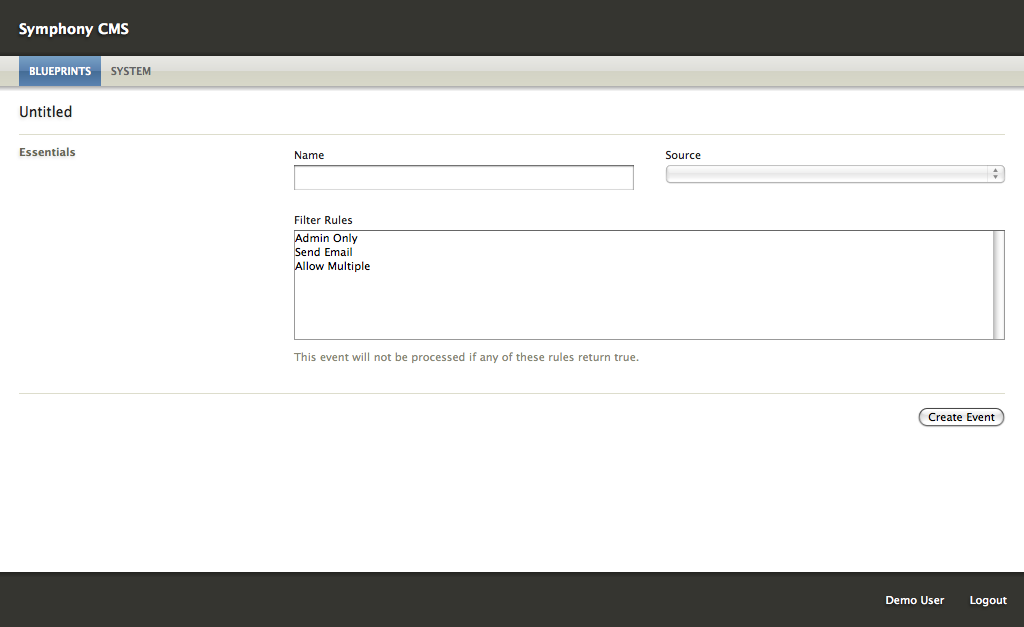
Task: Choose Allow Multiple in Filter Rules
Action: click(332, 266)
